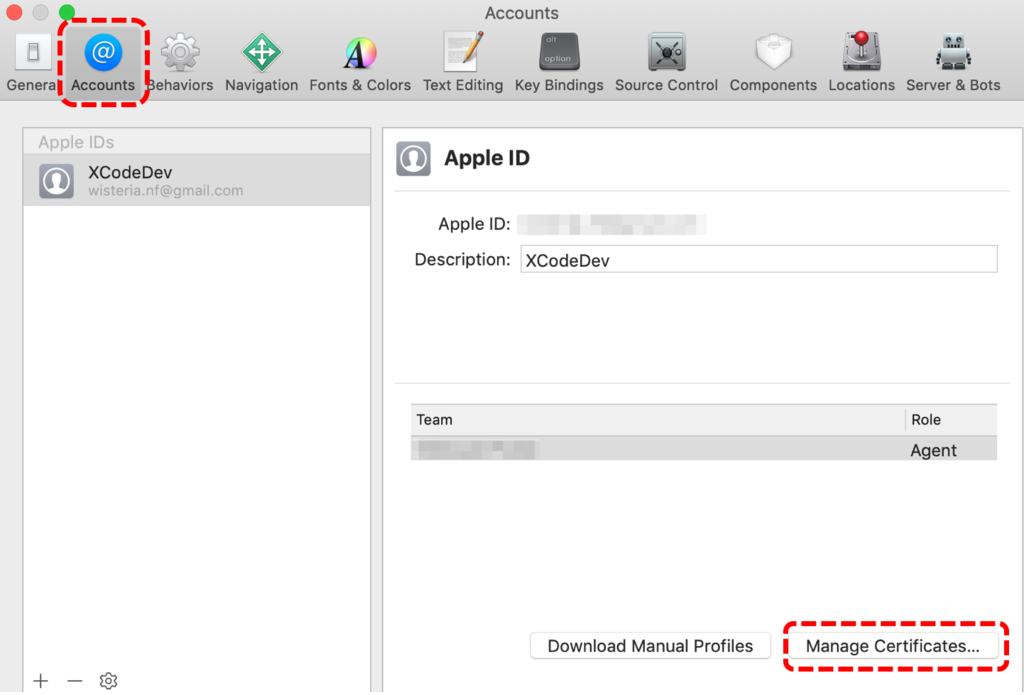The image size is (1024, 695).
Task: Click the wisteria.nf@gmail.com email text
Action: [166, 191]
